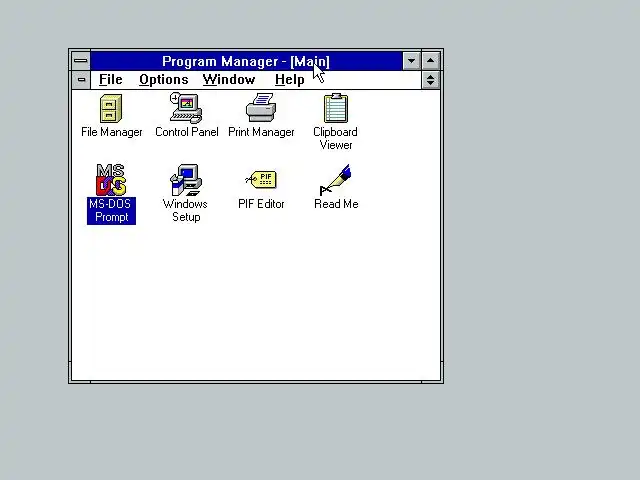This screenshot has width=640, height=480.
Task: Open the File menu
Action: click(x=111, y=80)
